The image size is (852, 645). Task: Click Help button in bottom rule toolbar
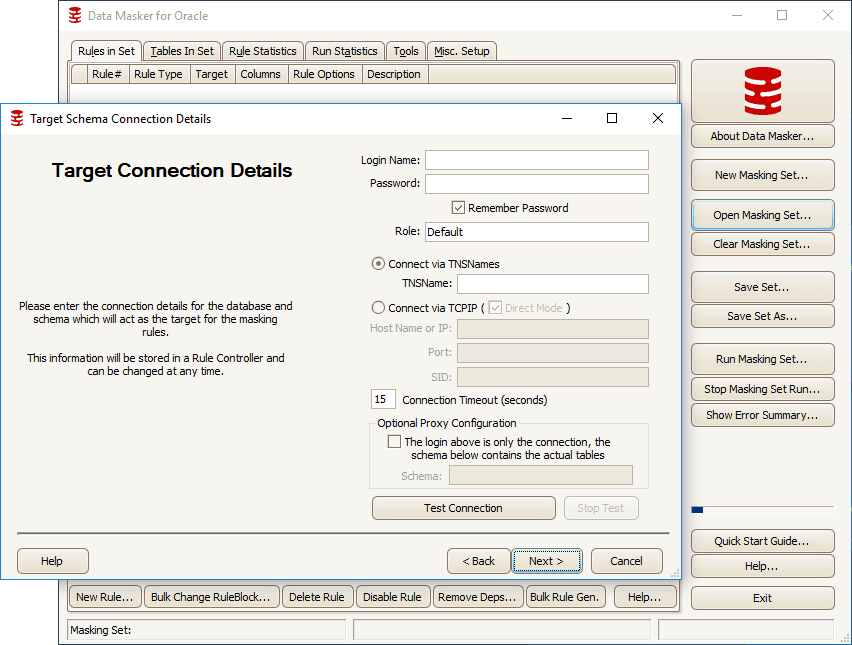point(645,597)
